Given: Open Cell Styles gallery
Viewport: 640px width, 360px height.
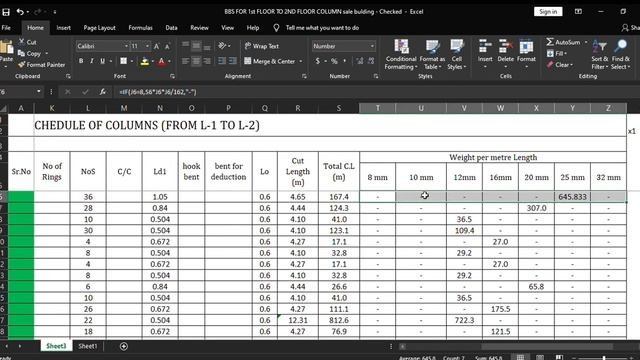Looking at the screenshot, I should pyautogui.click(x=457, y=55).
